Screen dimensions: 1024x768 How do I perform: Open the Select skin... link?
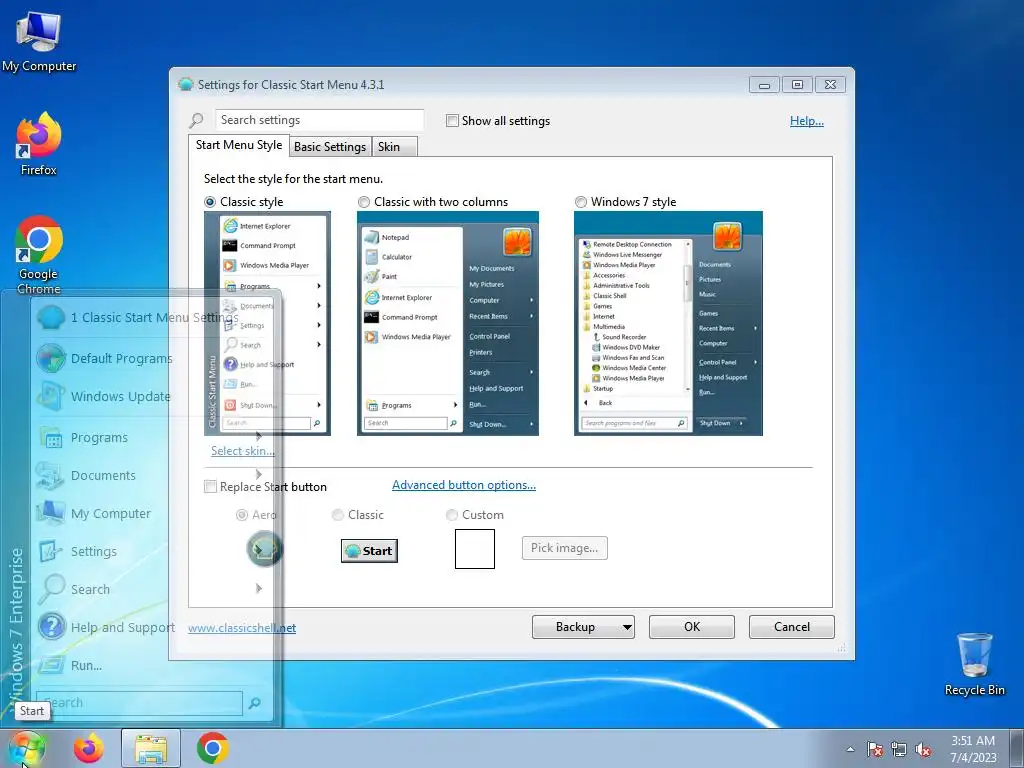pyautogui.click(x=242, y=451)
